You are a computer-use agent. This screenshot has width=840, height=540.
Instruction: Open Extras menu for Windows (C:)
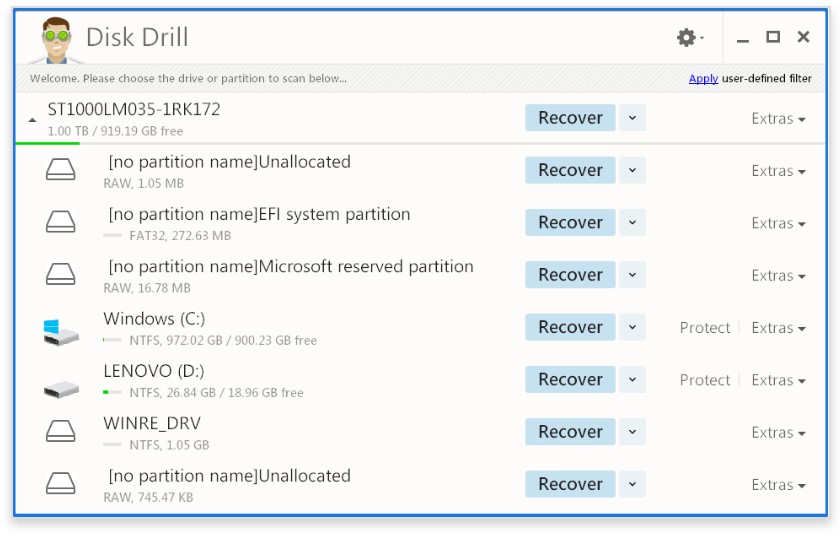(778, 328)
